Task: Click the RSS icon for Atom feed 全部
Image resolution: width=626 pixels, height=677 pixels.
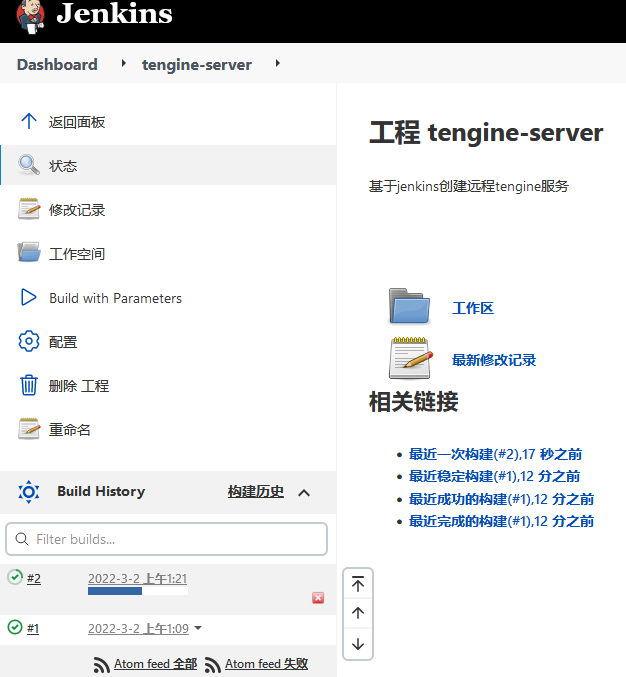Action: (x=102, y=665)
